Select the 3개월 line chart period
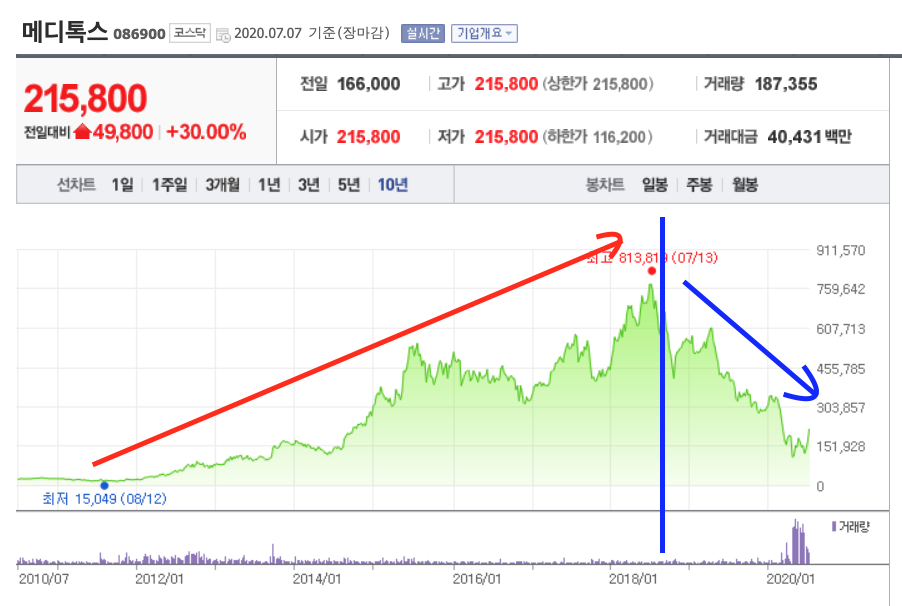 [x=223, y=185]
